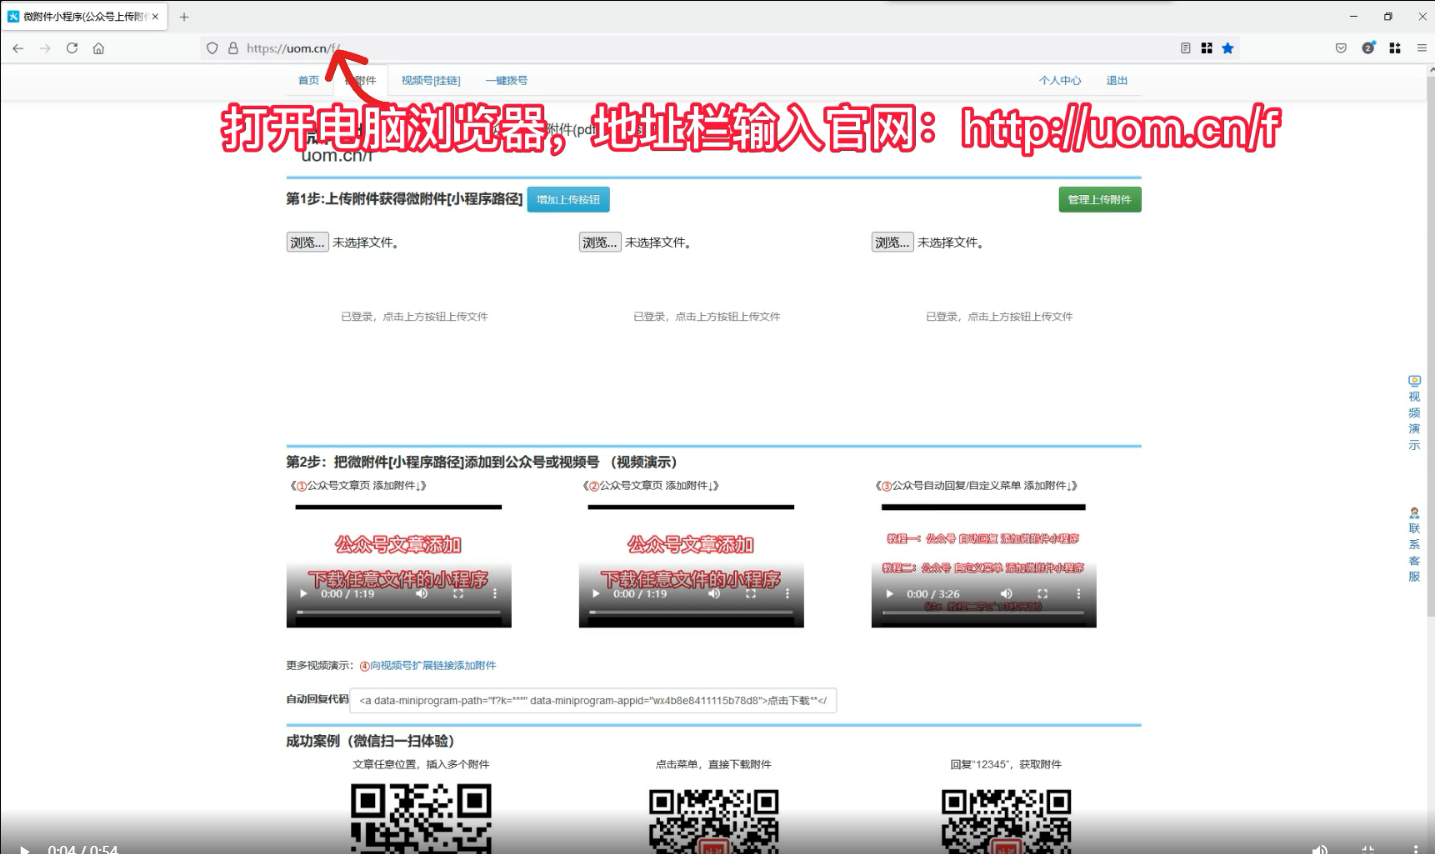1435x854 pixels.
Task: Play the ② 公众号文章页 video
Action: 596,594
